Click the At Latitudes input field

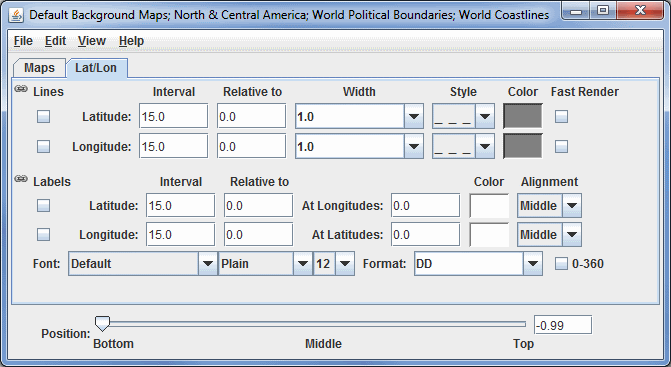click(x=425, y=234)
